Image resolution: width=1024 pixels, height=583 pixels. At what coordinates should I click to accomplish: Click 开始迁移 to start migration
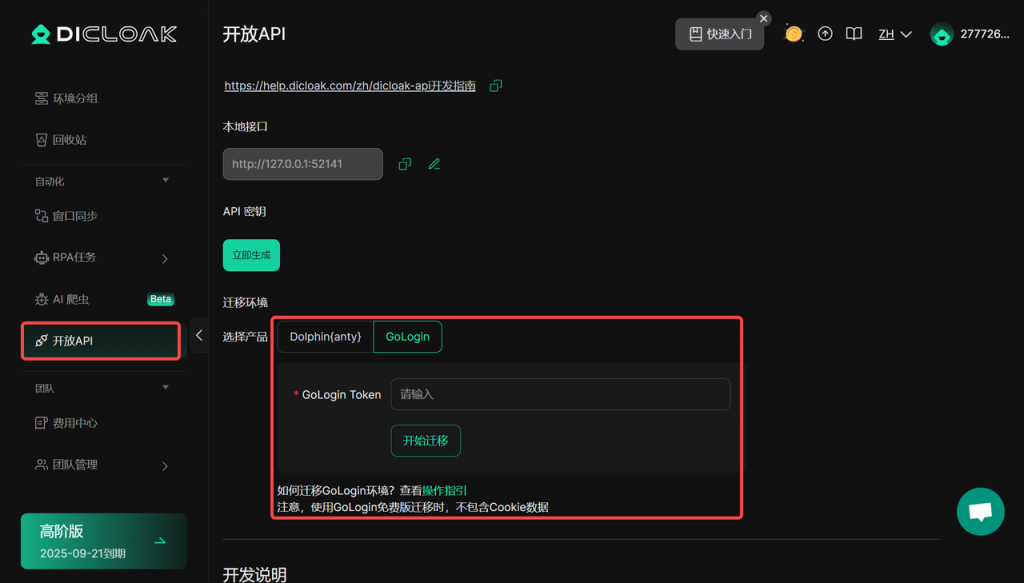point(426,441)
